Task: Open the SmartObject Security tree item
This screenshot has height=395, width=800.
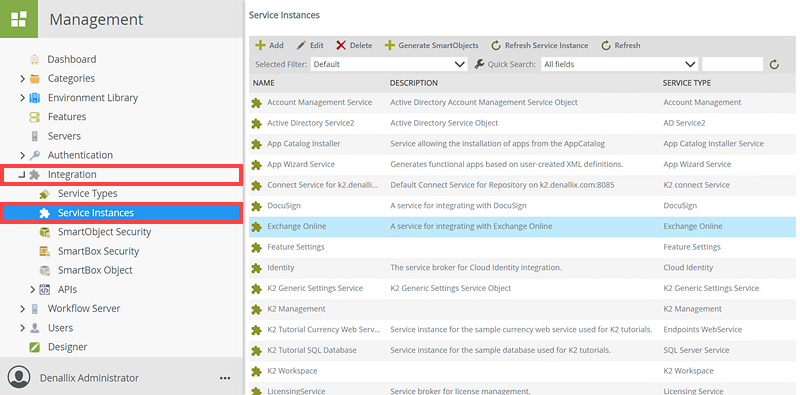Action: [105, 232]
